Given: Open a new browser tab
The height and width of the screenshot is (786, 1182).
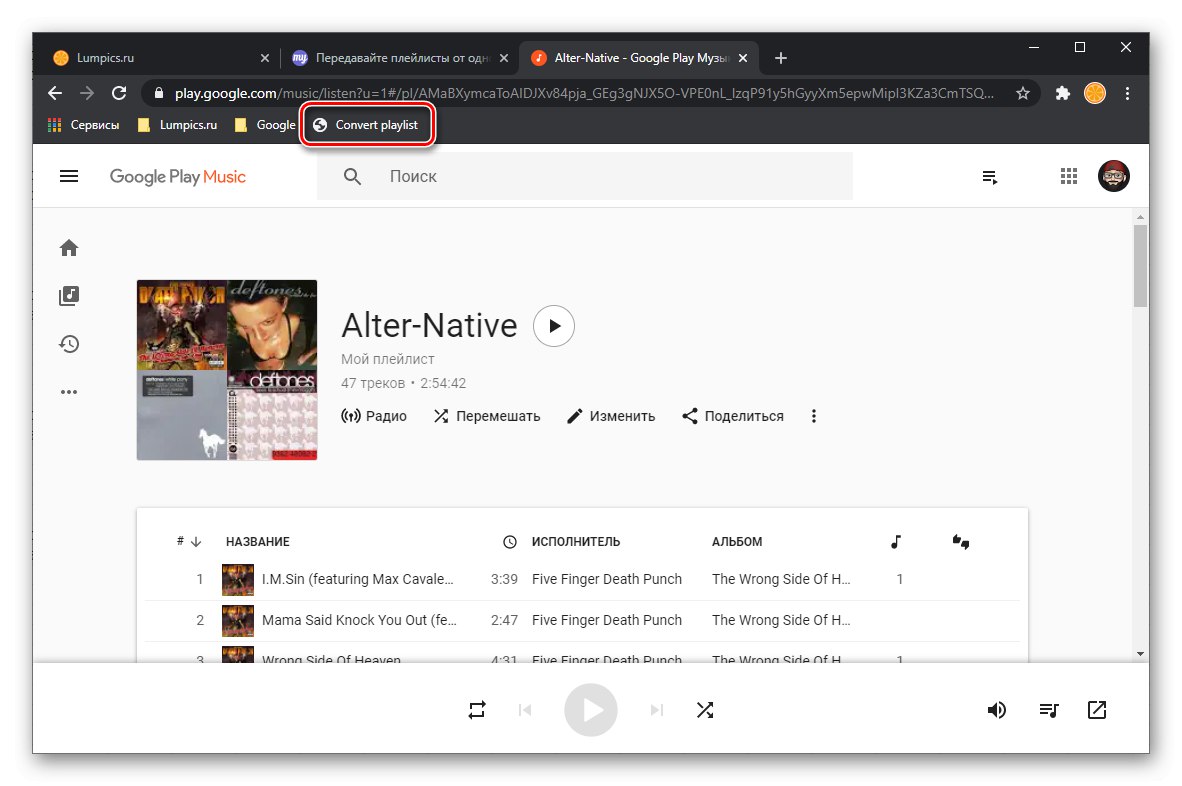Looking at the screenshot, I should (781, 58).
